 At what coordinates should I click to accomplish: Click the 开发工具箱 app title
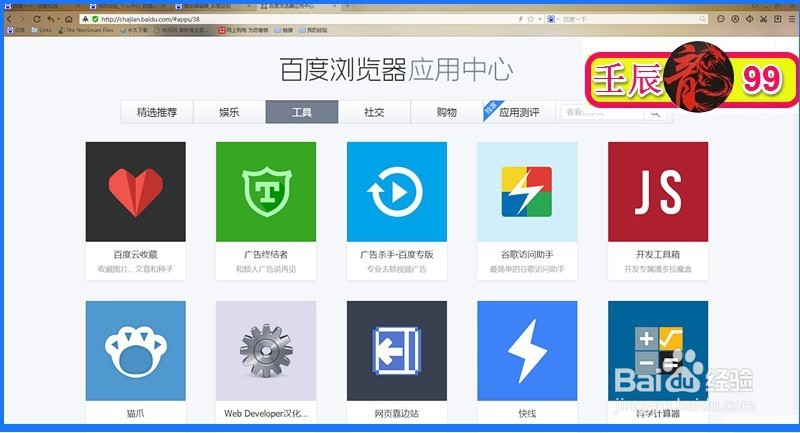point(658,254)
